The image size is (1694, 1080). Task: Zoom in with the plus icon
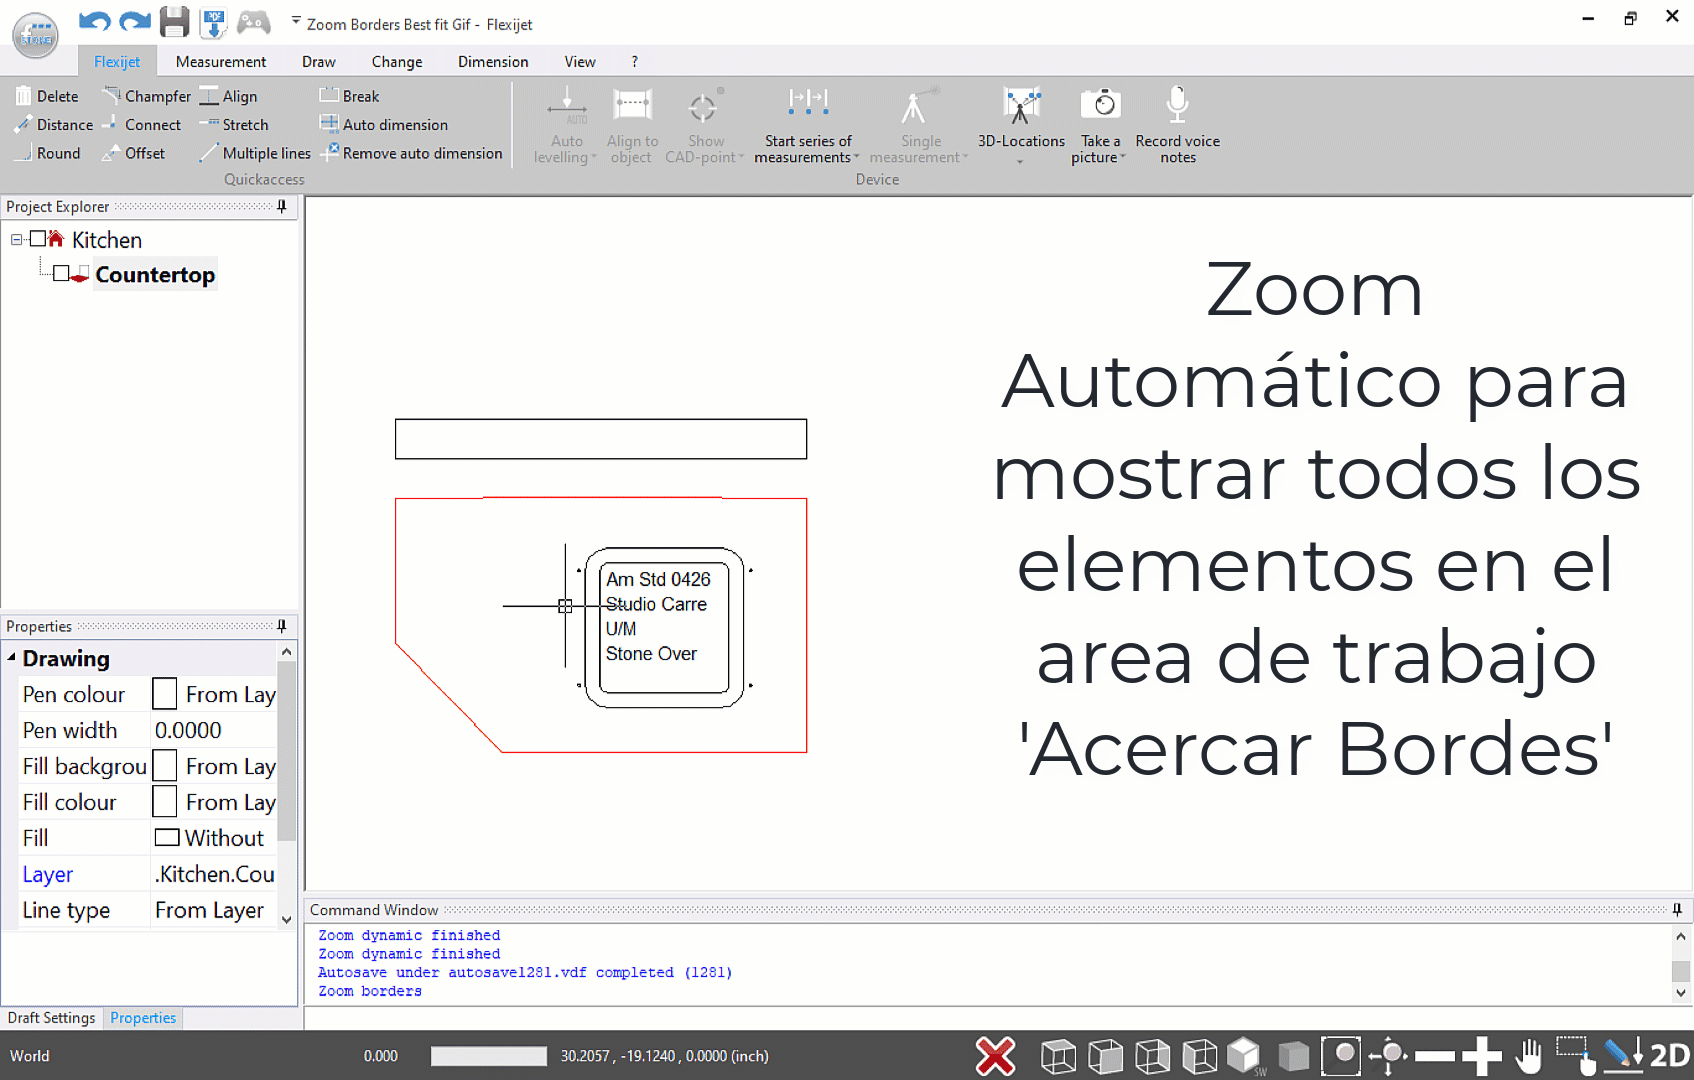1482,1056
